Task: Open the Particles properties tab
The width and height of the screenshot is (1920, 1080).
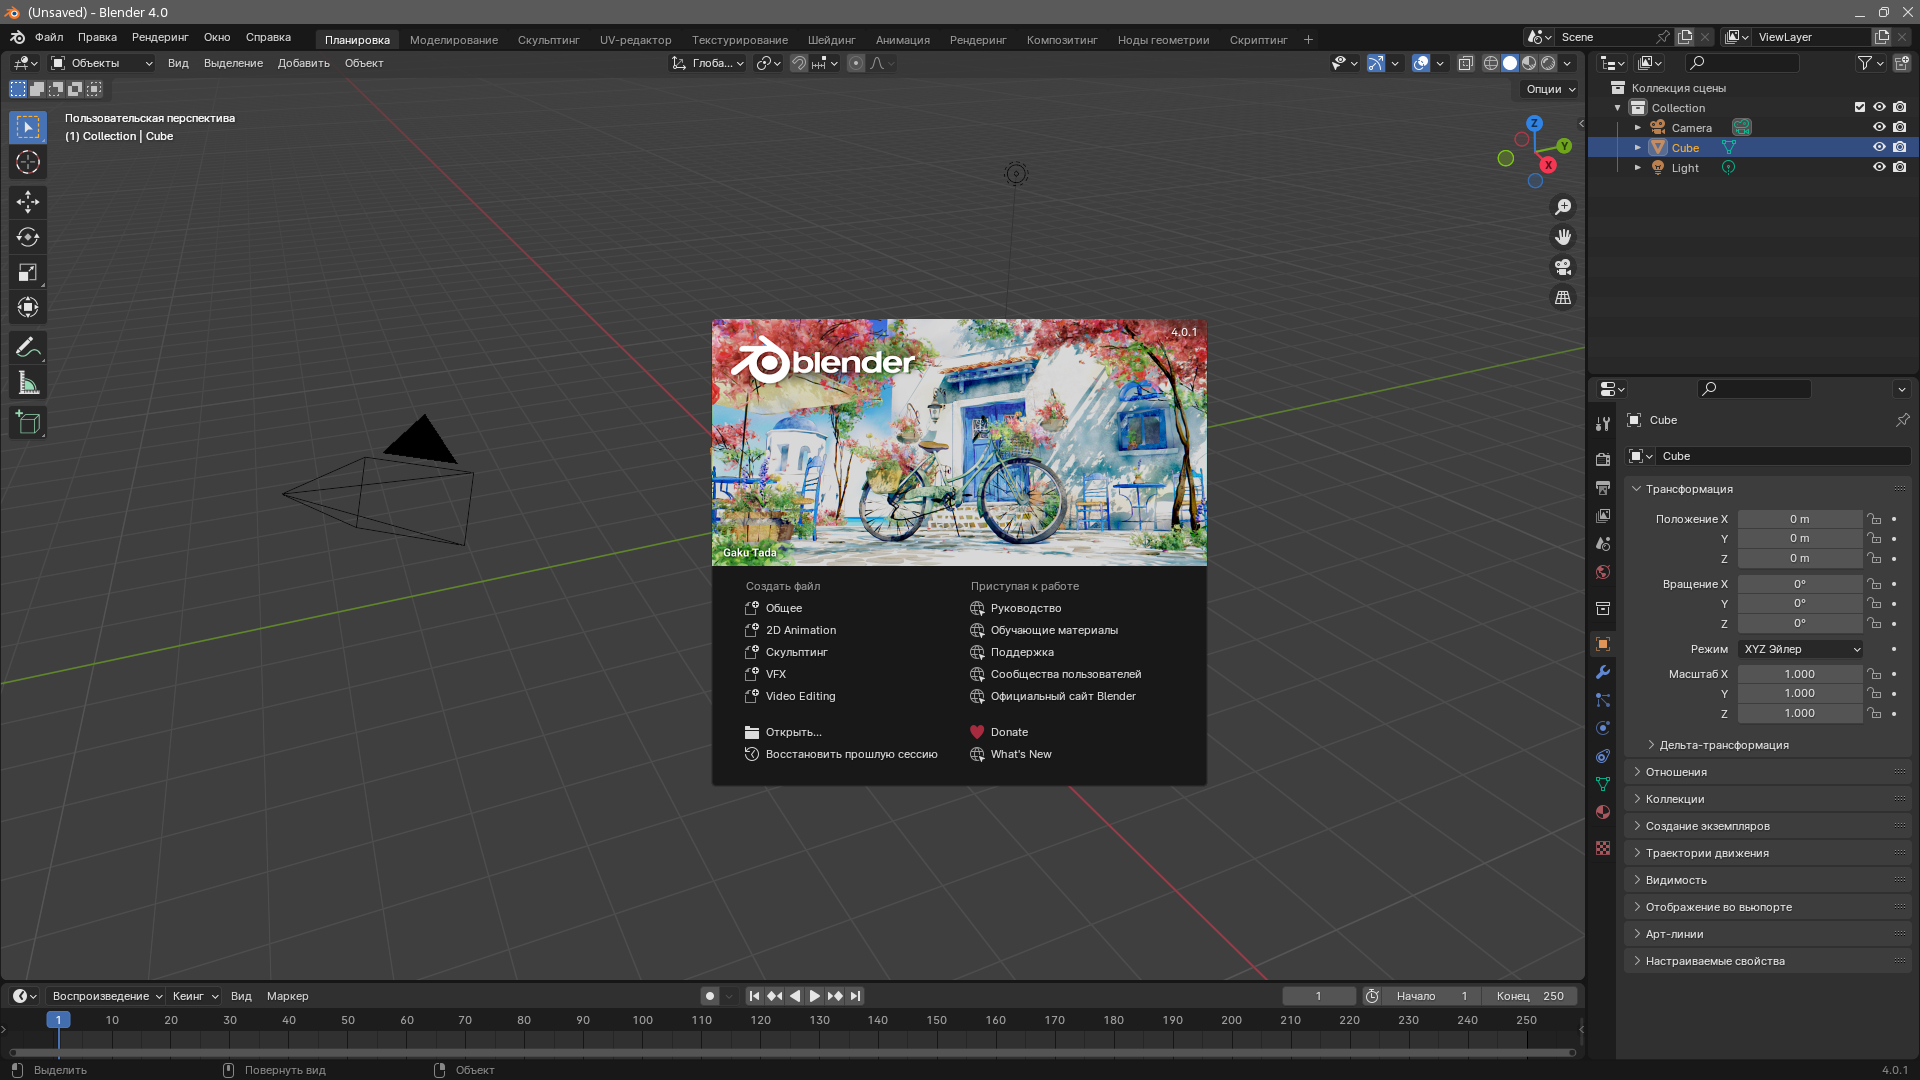Action: point(1603,700)
